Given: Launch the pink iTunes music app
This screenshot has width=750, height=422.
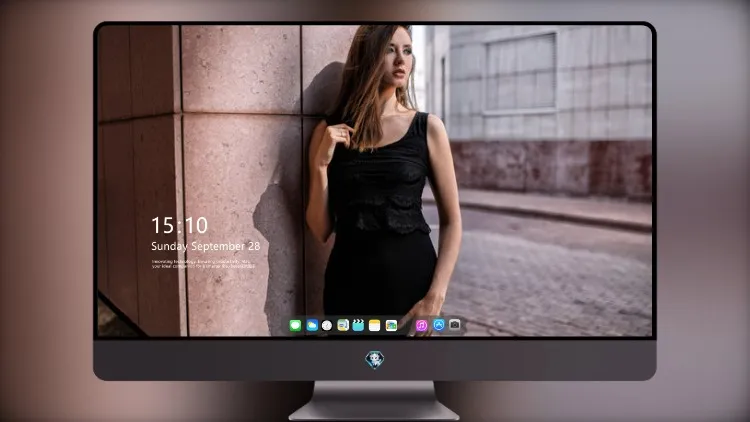Looking at the screenshot, I should click(x=421, y=326).
